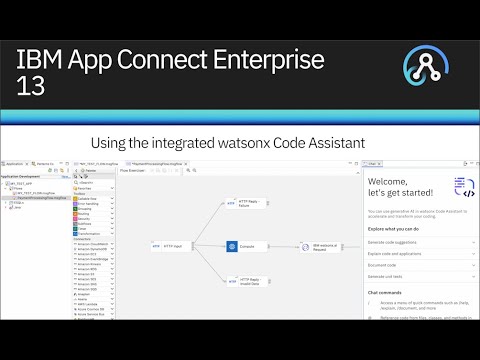Expand the ESQLs tree node
The width and height of the screenshot is (480, 360).
(x=6, y=203)
